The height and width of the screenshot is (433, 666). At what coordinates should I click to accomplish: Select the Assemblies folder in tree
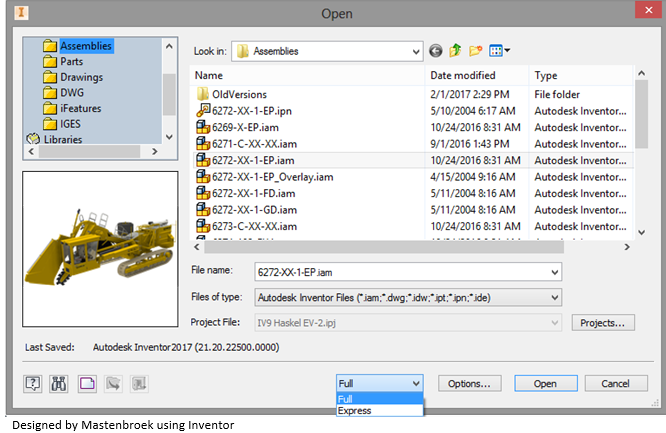pos(86,46)
